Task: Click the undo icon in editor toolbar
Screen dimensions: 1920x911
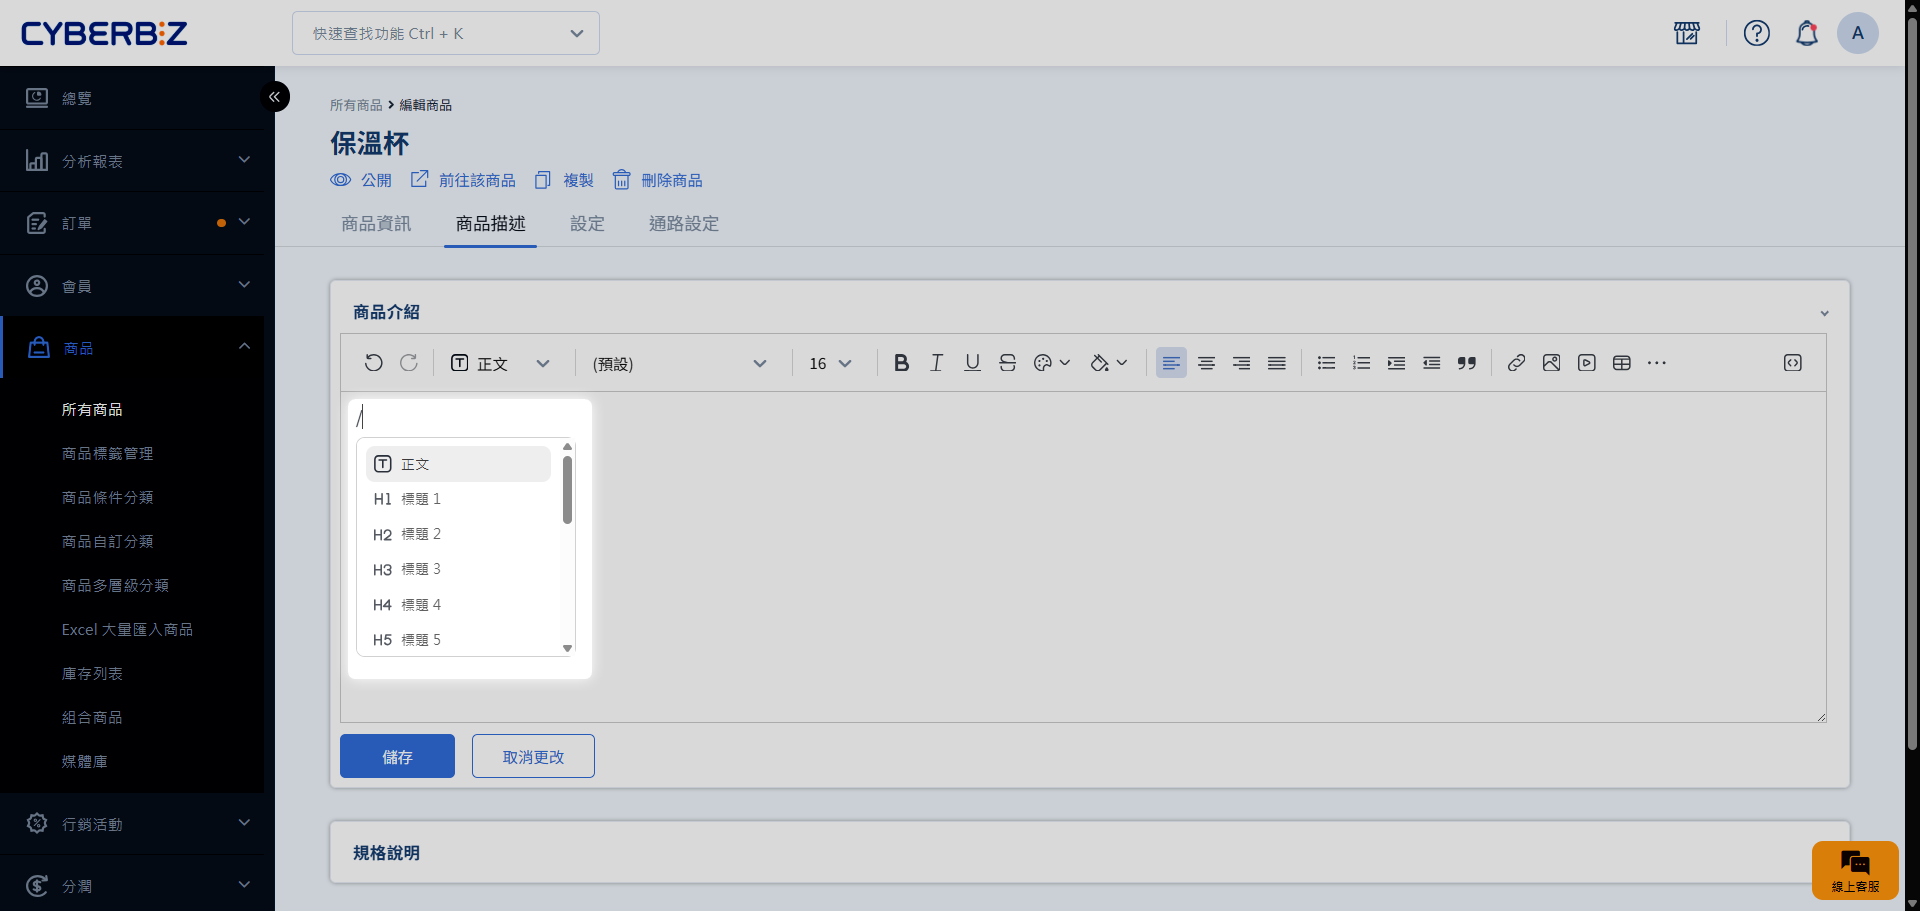Action: [x=373, y=363]
